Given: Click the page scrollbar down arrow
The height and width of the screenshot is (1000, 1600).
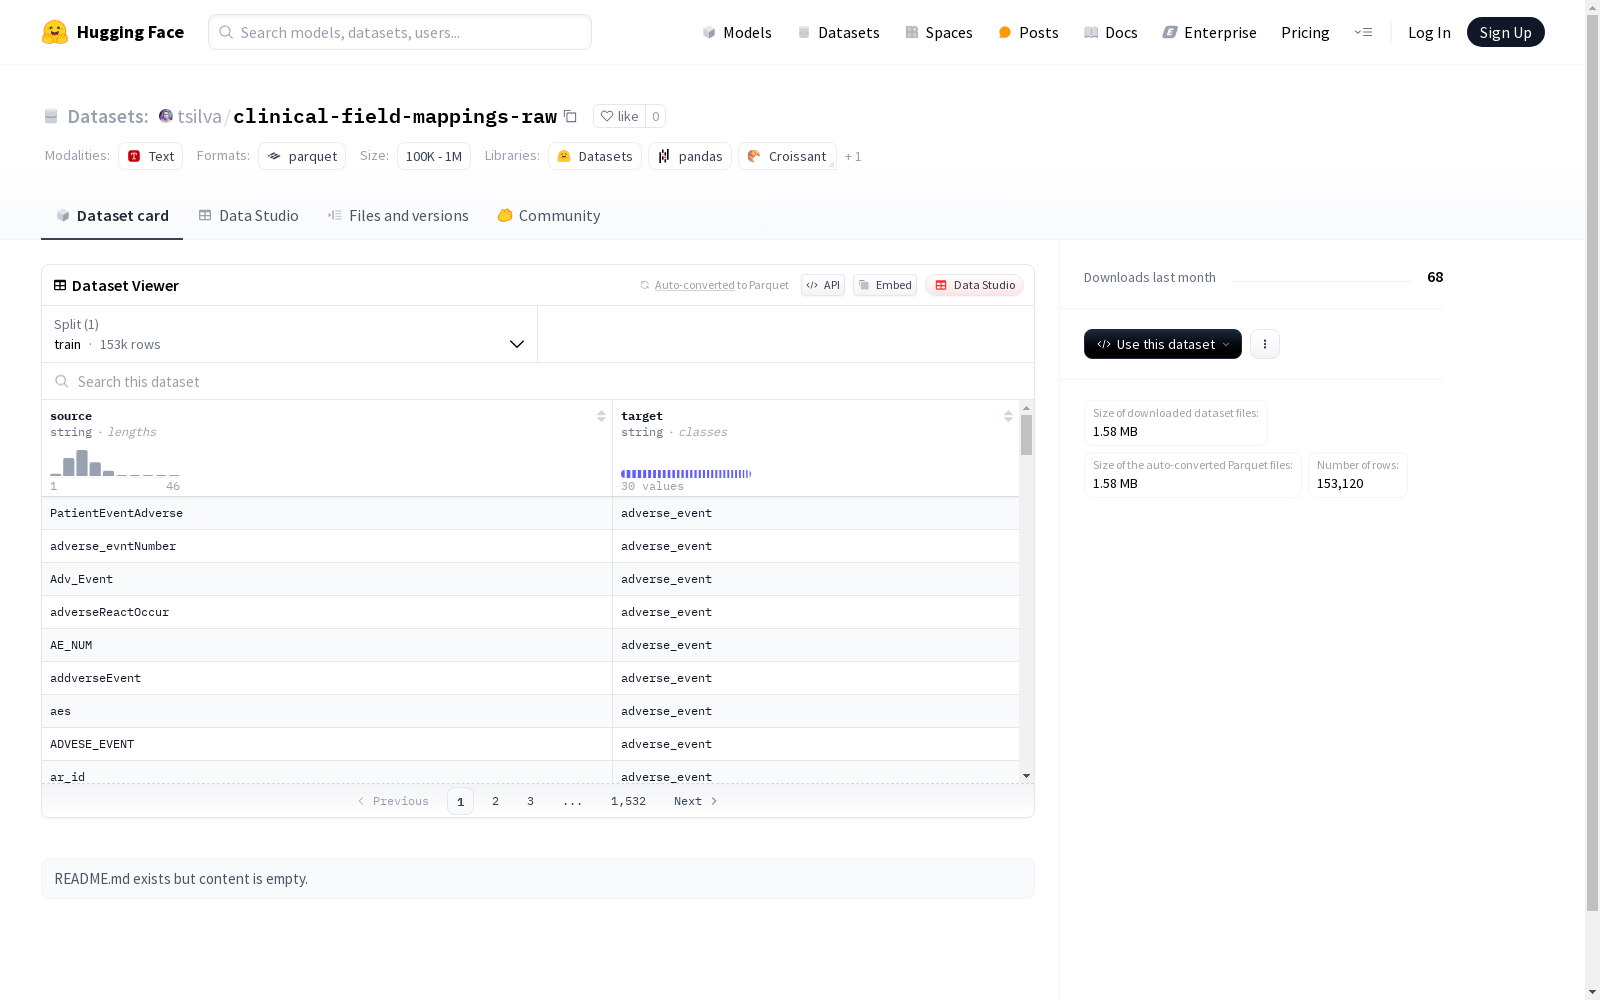Looking at the screenshot, I should [x=1592, y=992].
